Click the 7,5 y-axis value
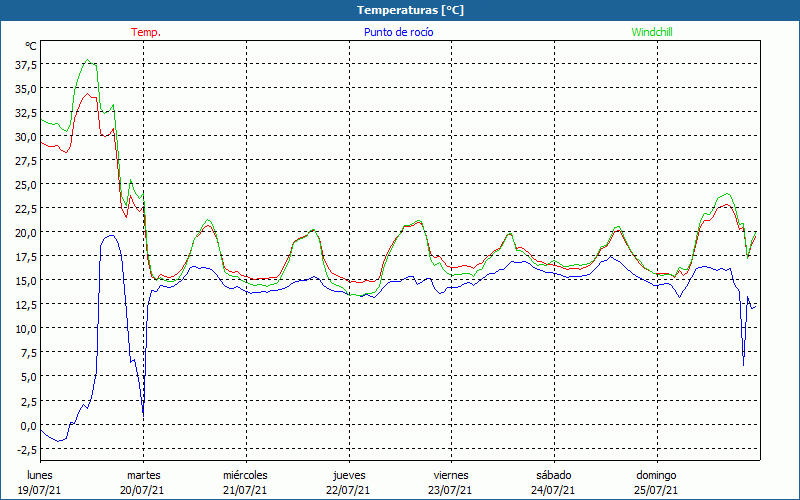800x500 pixels. point(28,353)
